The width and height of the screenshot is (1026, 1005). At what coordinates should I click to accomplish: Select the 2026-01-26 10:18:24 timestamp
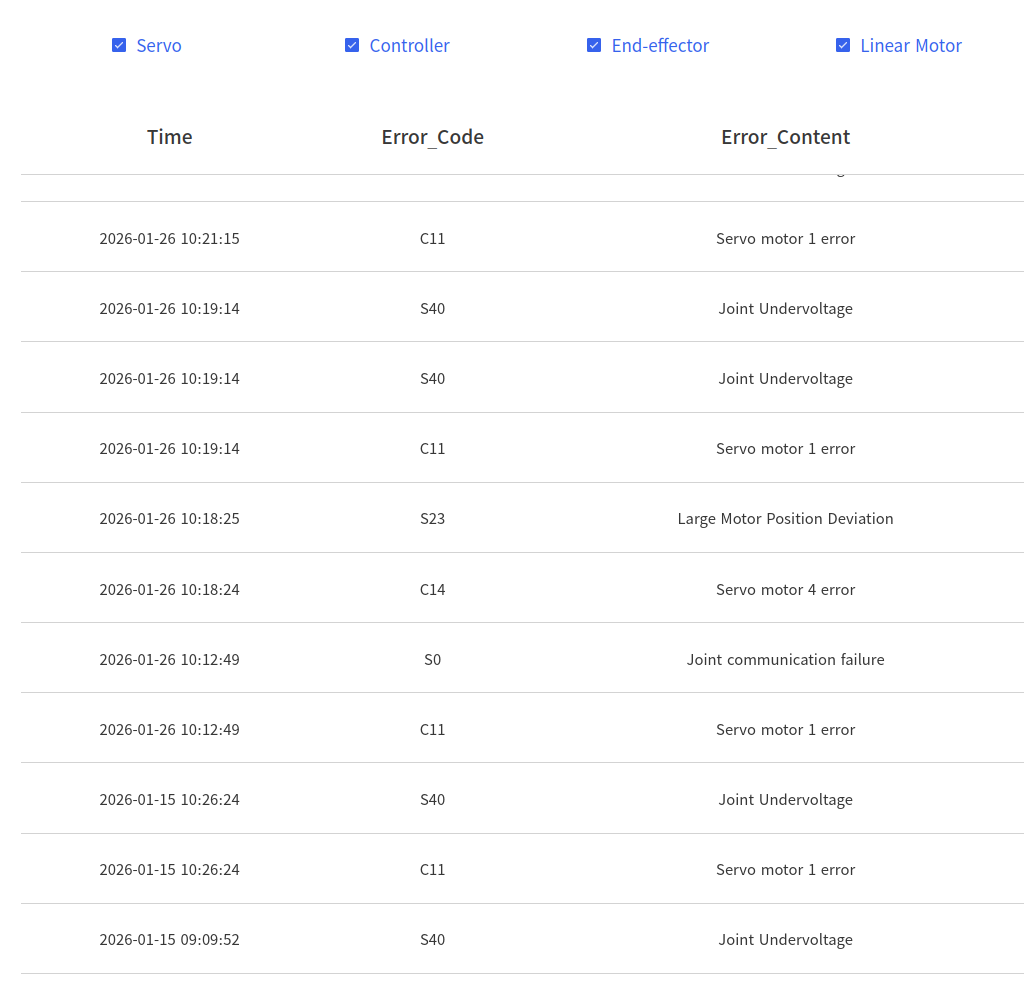169,590
